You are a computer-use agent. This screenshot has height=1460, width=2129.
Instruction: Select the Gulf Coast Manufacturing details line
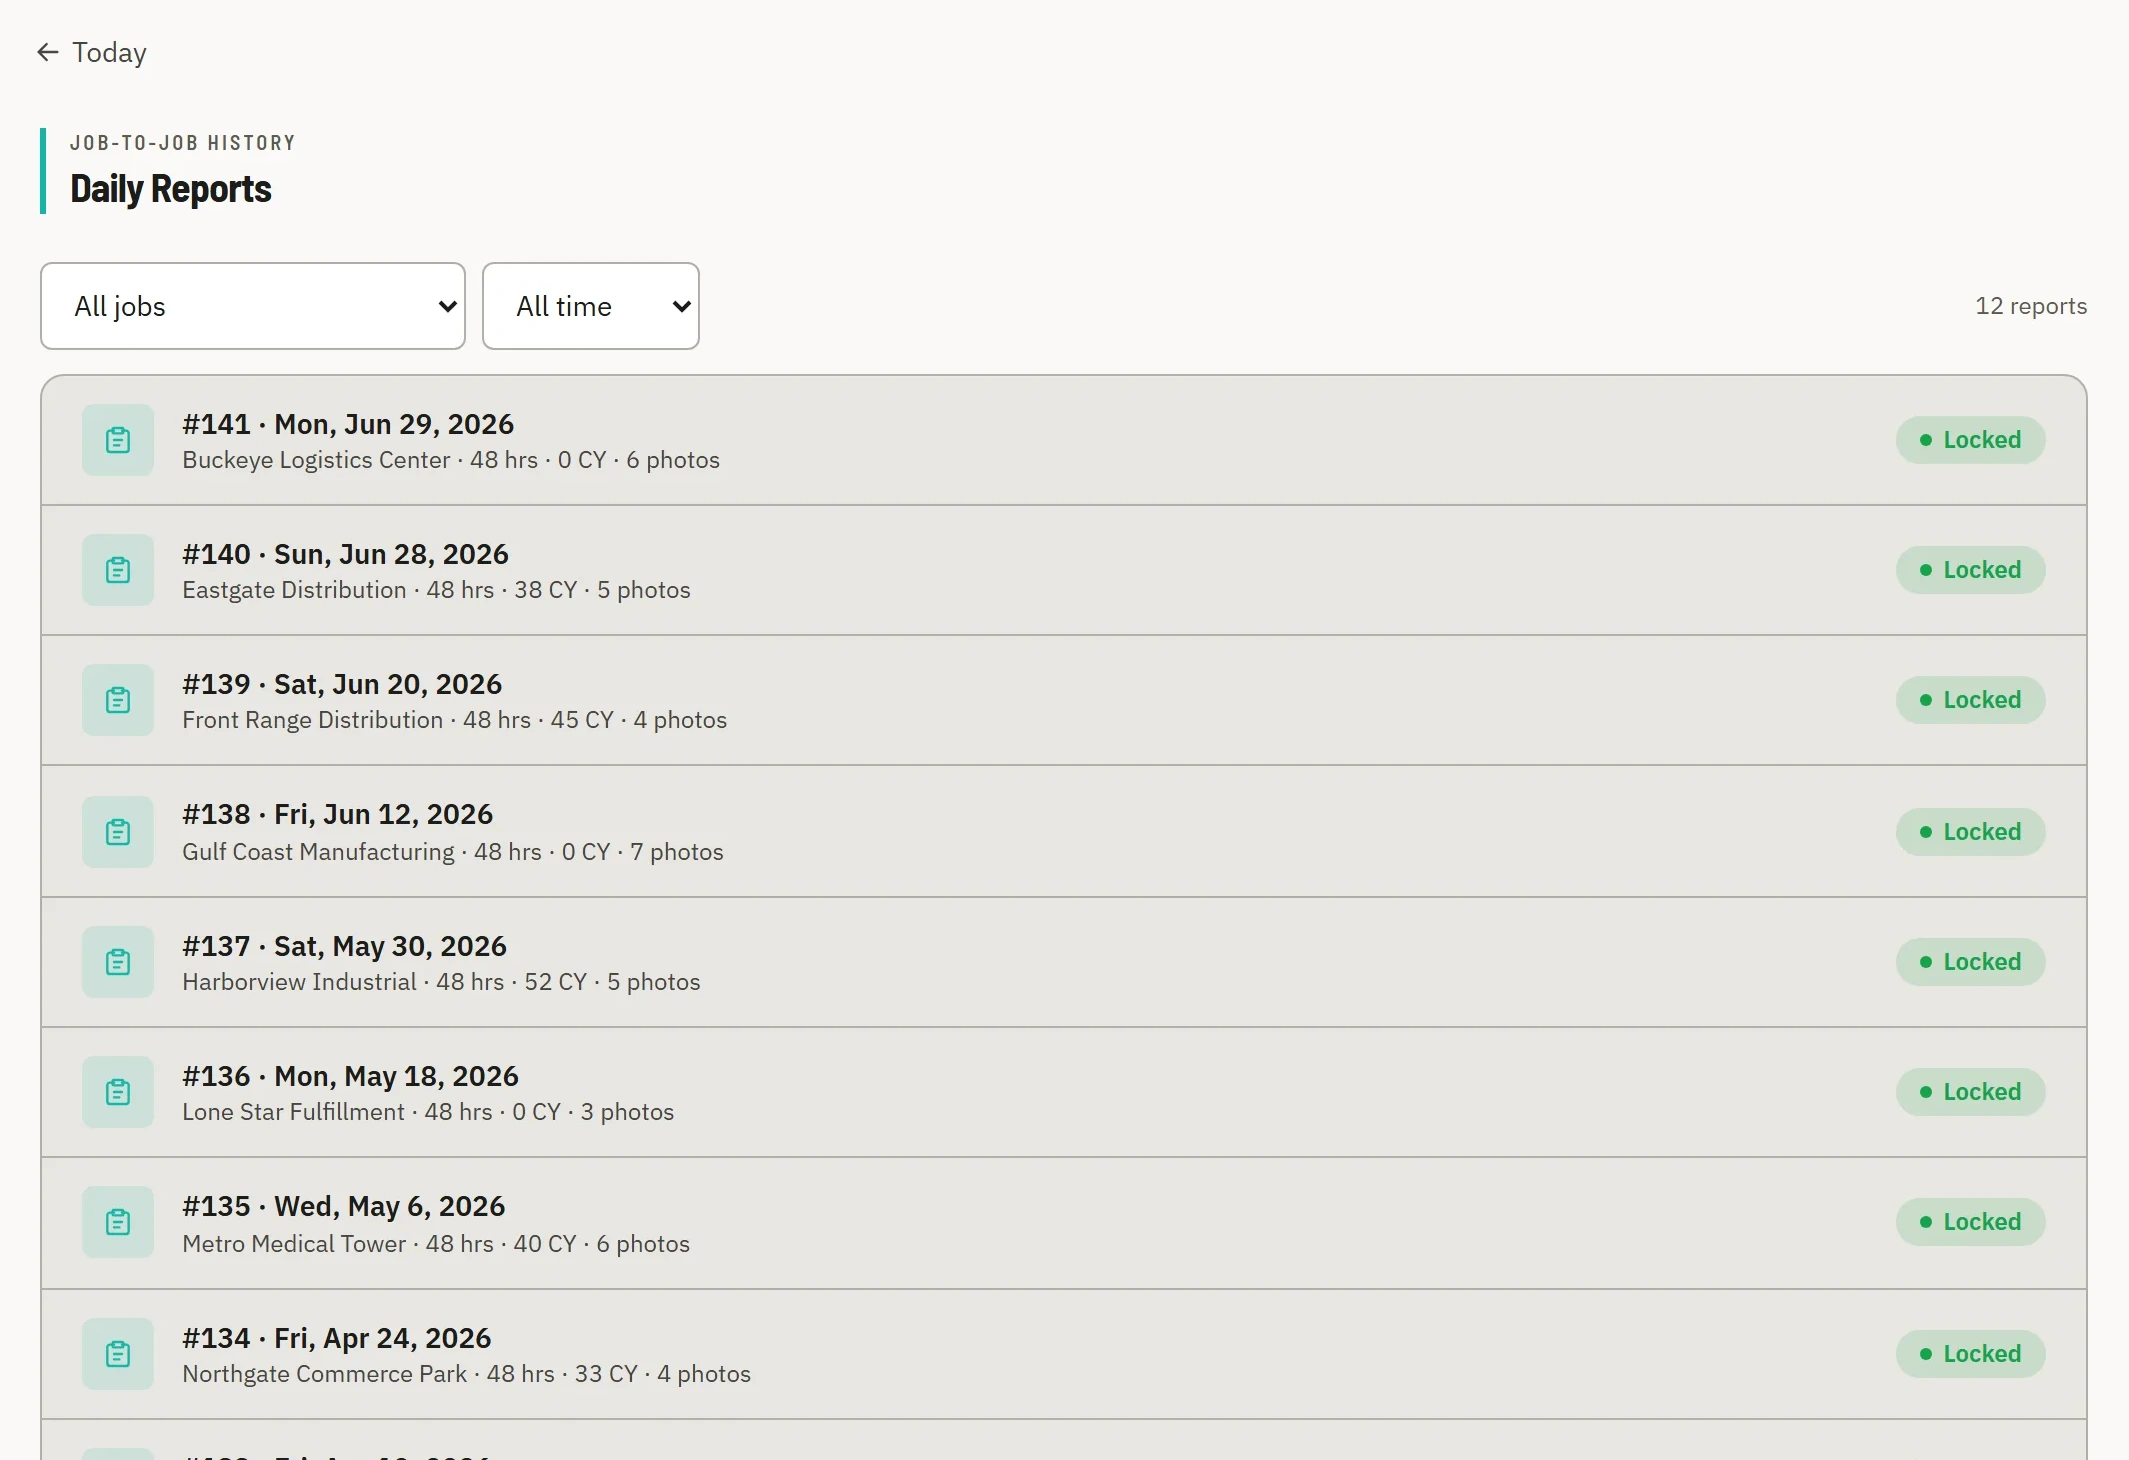[x=453, y=852]
